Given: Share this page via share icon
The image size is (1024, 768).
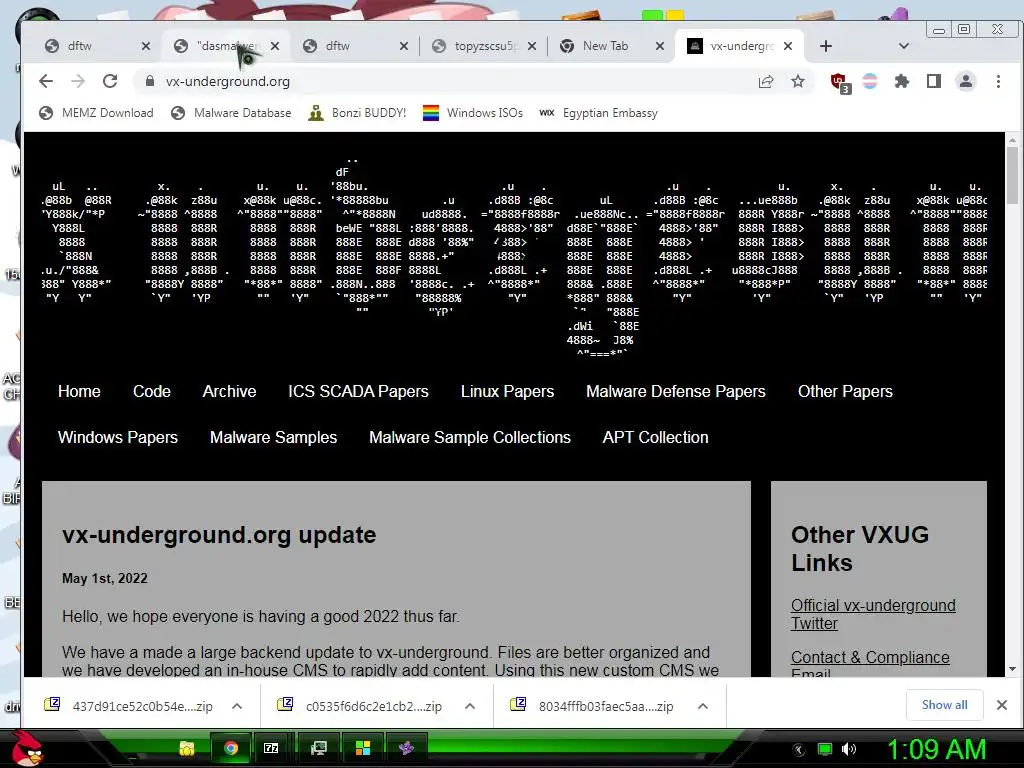Looking at the screenshot, I should click(x=766, y=81).
